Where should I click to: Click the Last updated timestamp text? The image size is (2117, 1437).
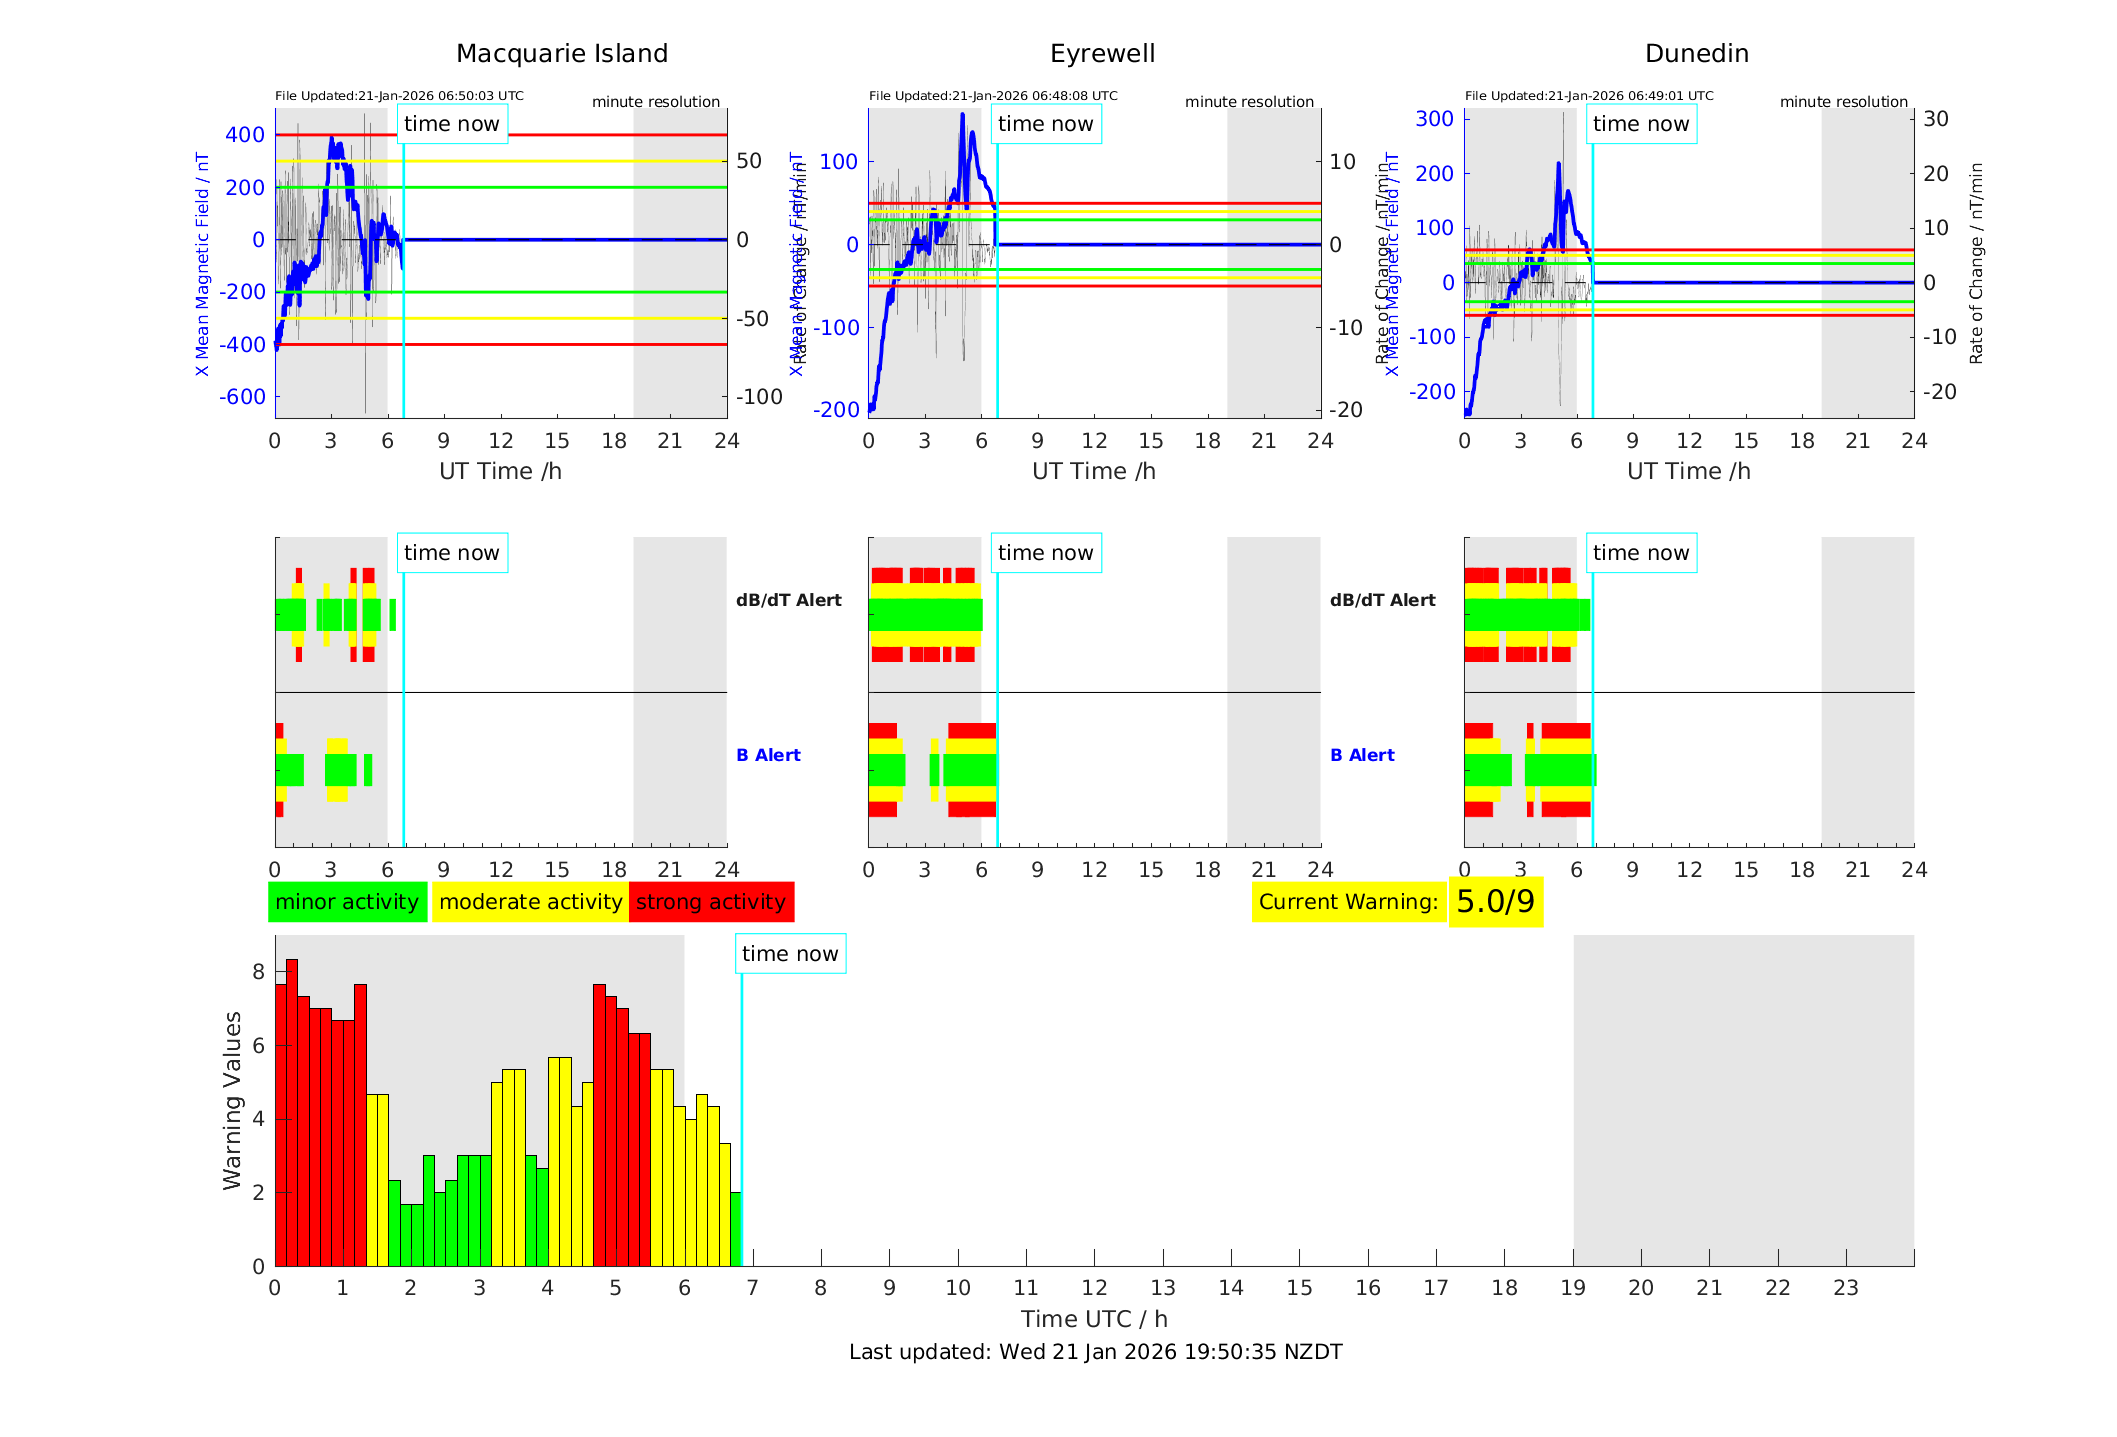pyautogui.click(x=1095, y=1352)
